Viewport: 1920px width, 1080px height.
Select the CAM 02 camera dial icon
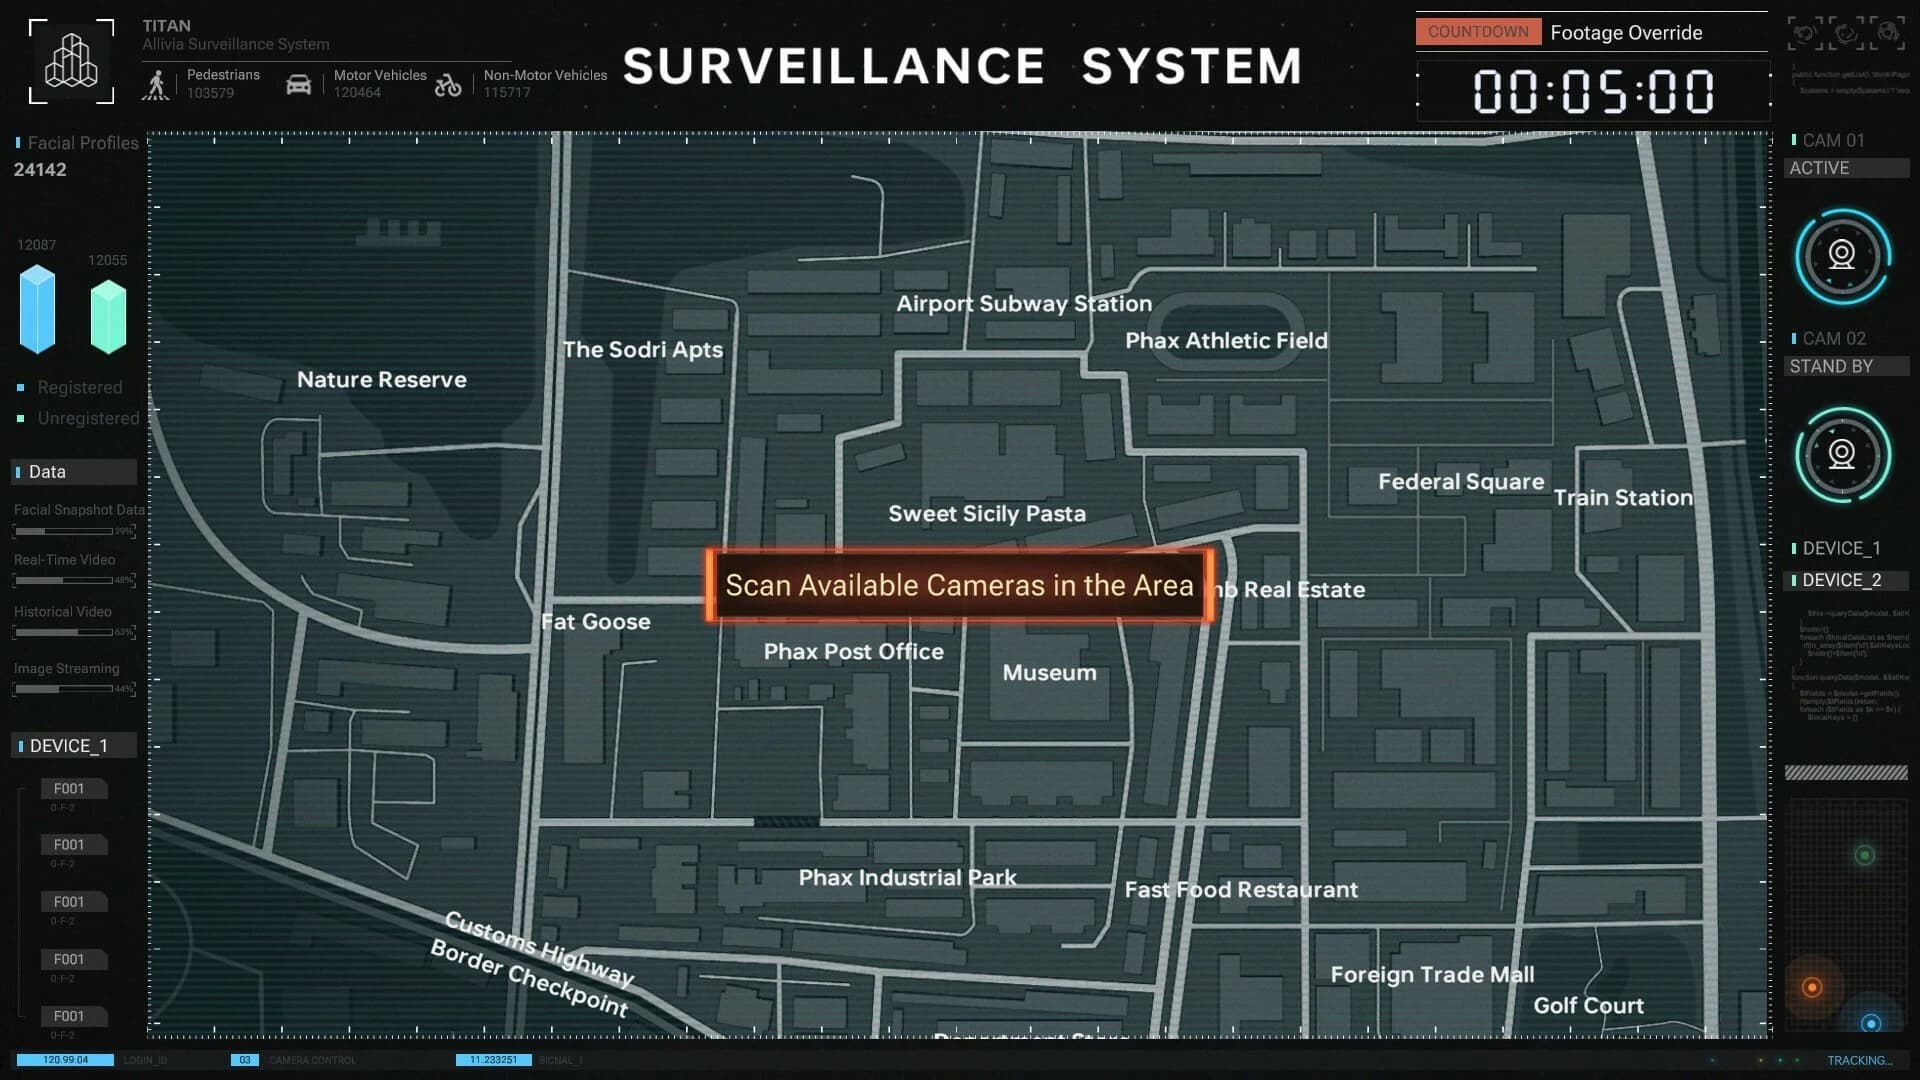[x=1842, y=455]
